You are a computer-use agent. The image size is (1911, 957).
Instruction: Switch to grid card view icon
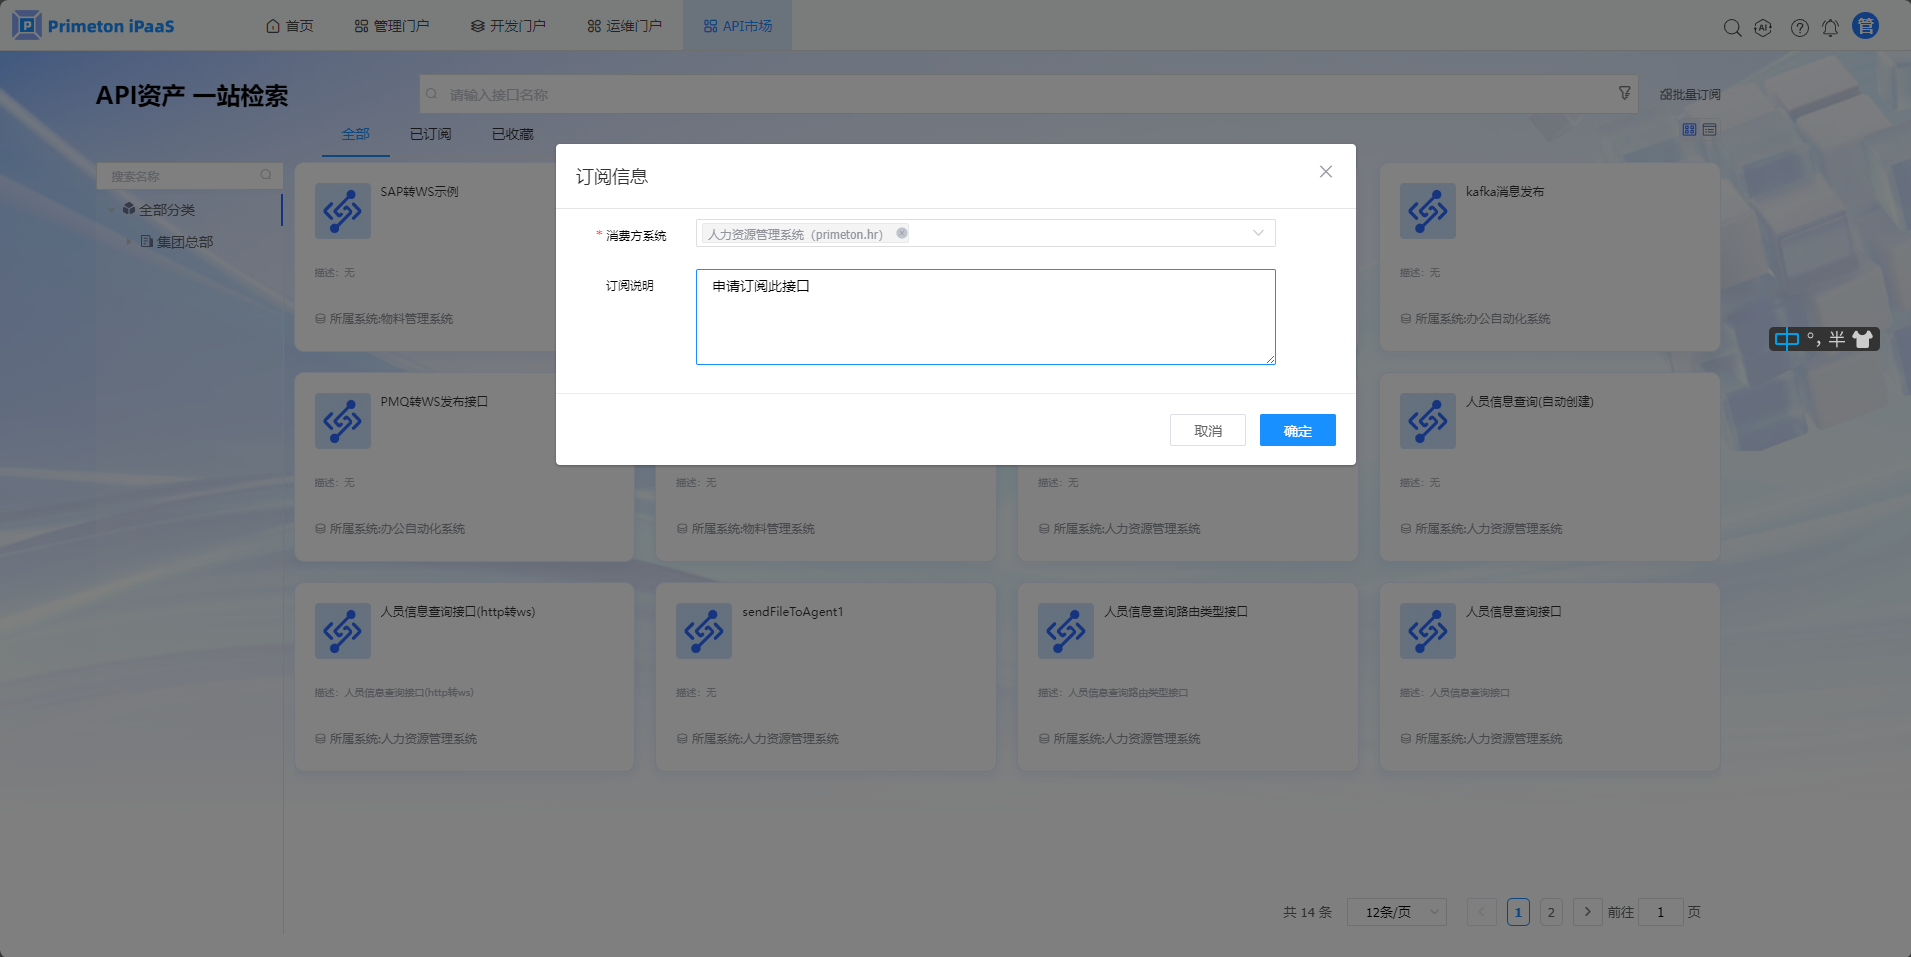click(x=1689, y=130)
